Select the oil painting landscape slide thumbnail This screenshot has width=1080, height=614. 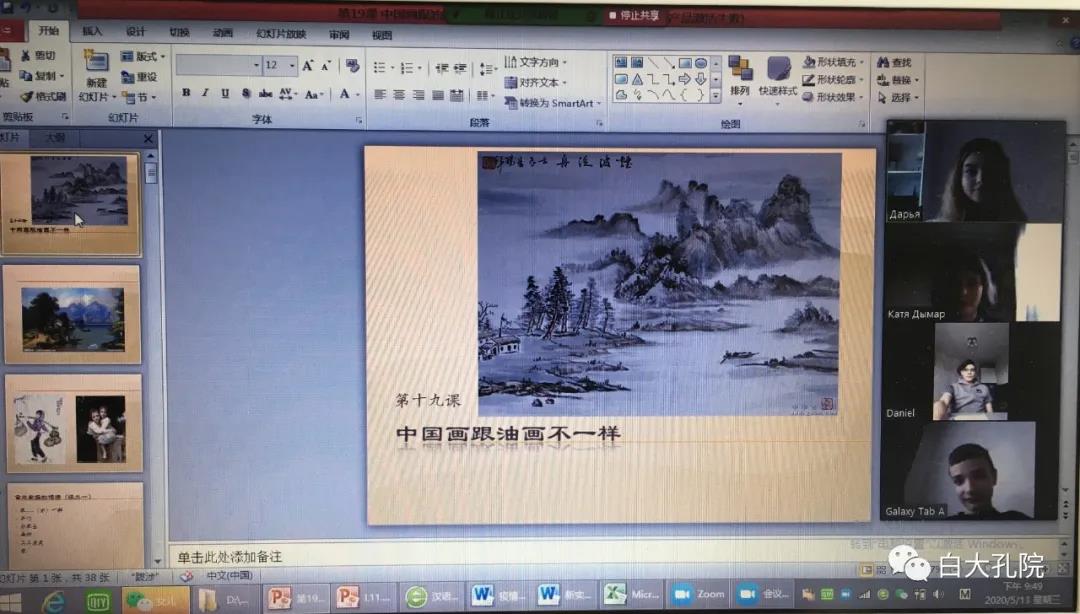click(x=72, y=315)
